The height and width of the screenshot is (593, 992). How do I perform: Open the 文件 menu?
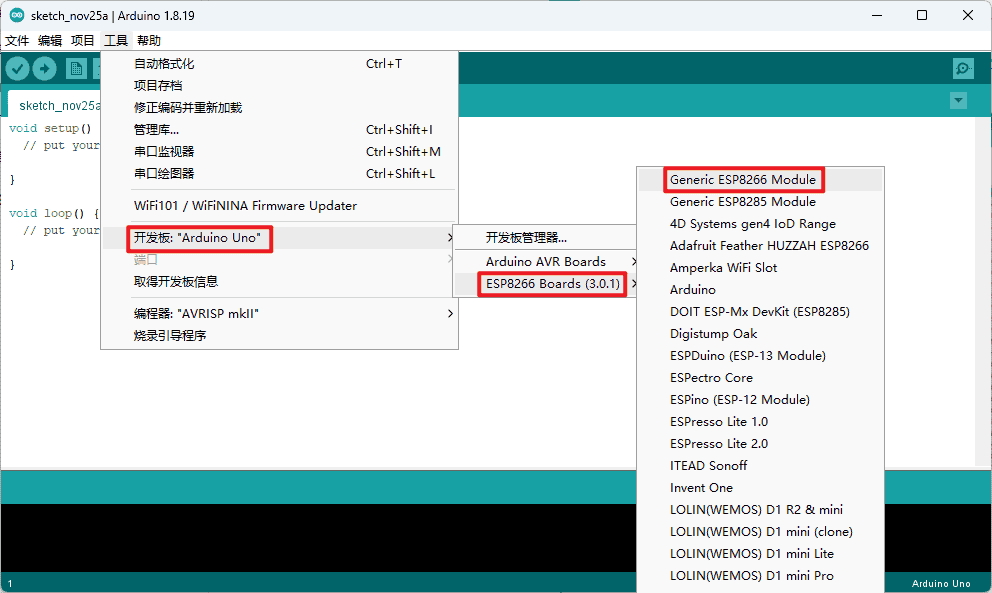17,41
